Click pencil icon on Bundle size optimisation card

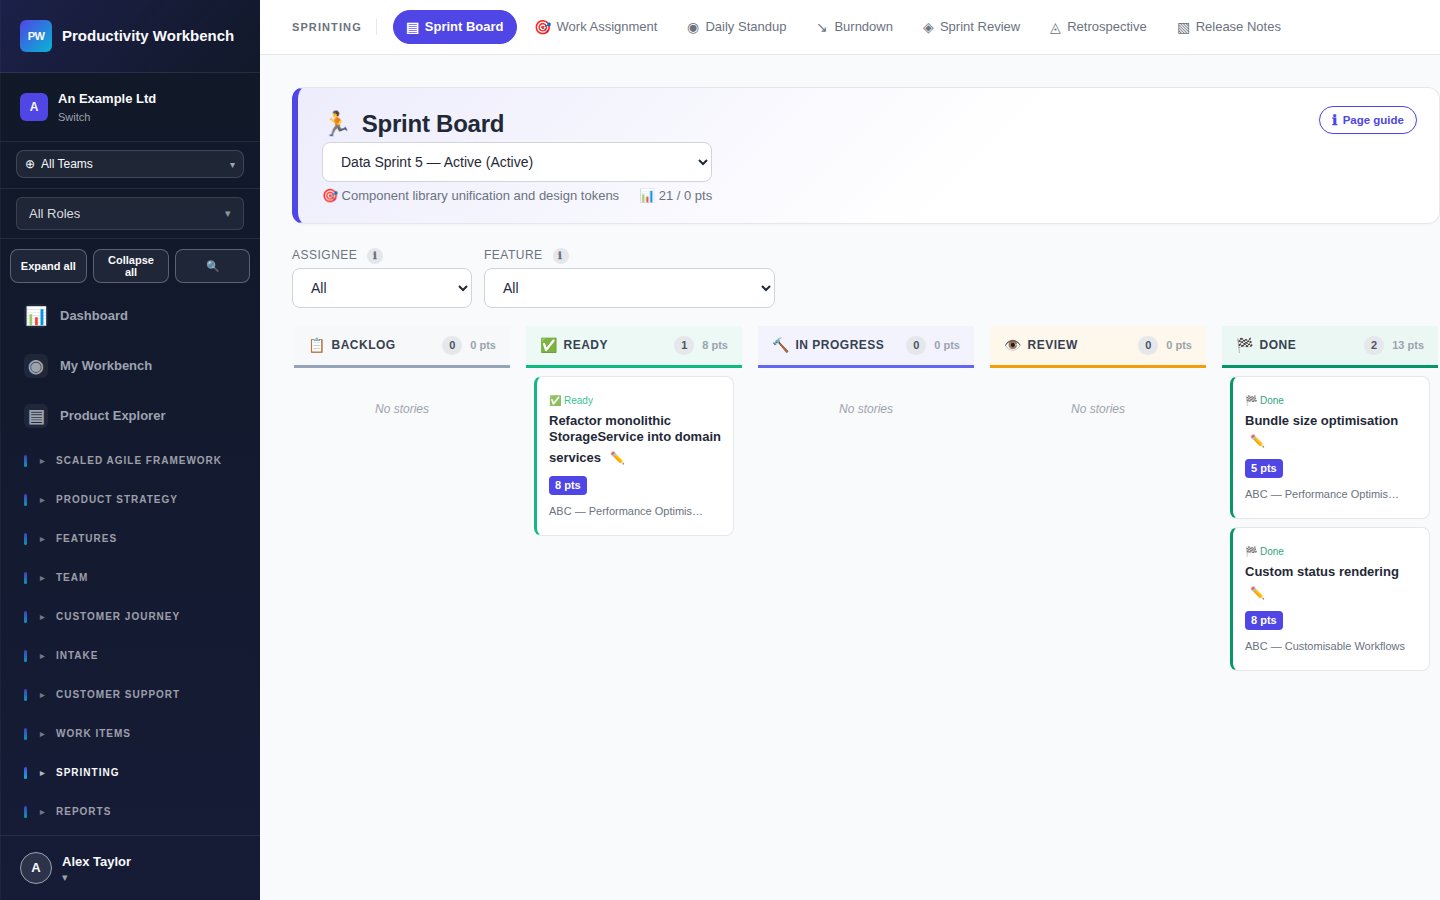pyautogui.click(x=1257, y=441)
